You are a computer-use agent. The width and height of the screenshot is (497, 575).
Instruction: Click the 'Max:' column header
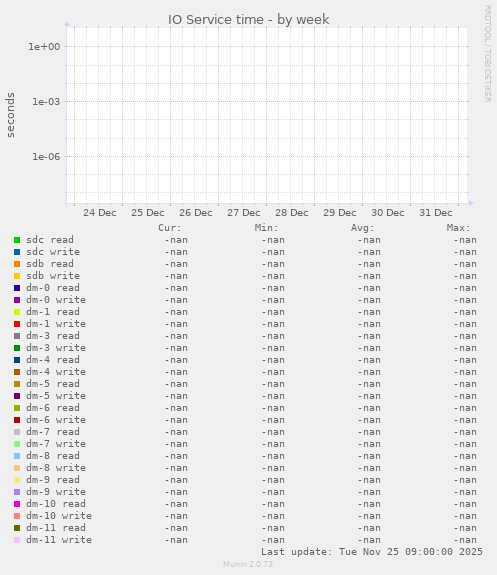(458, 228)
